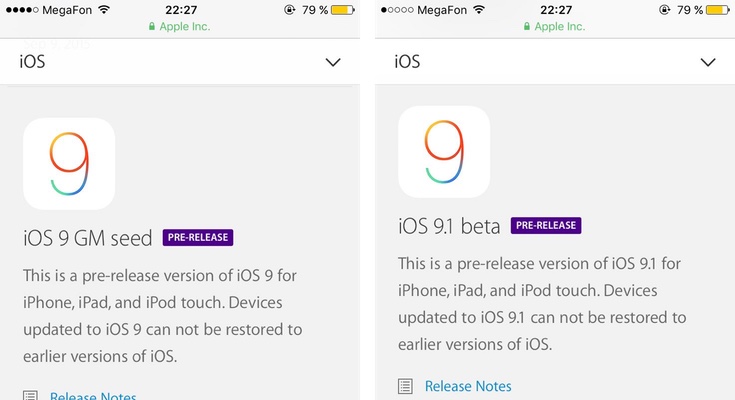Open Release Notes for iOS 9 GM seed
The height and width of the screenshot is (400, 735).
93,396
